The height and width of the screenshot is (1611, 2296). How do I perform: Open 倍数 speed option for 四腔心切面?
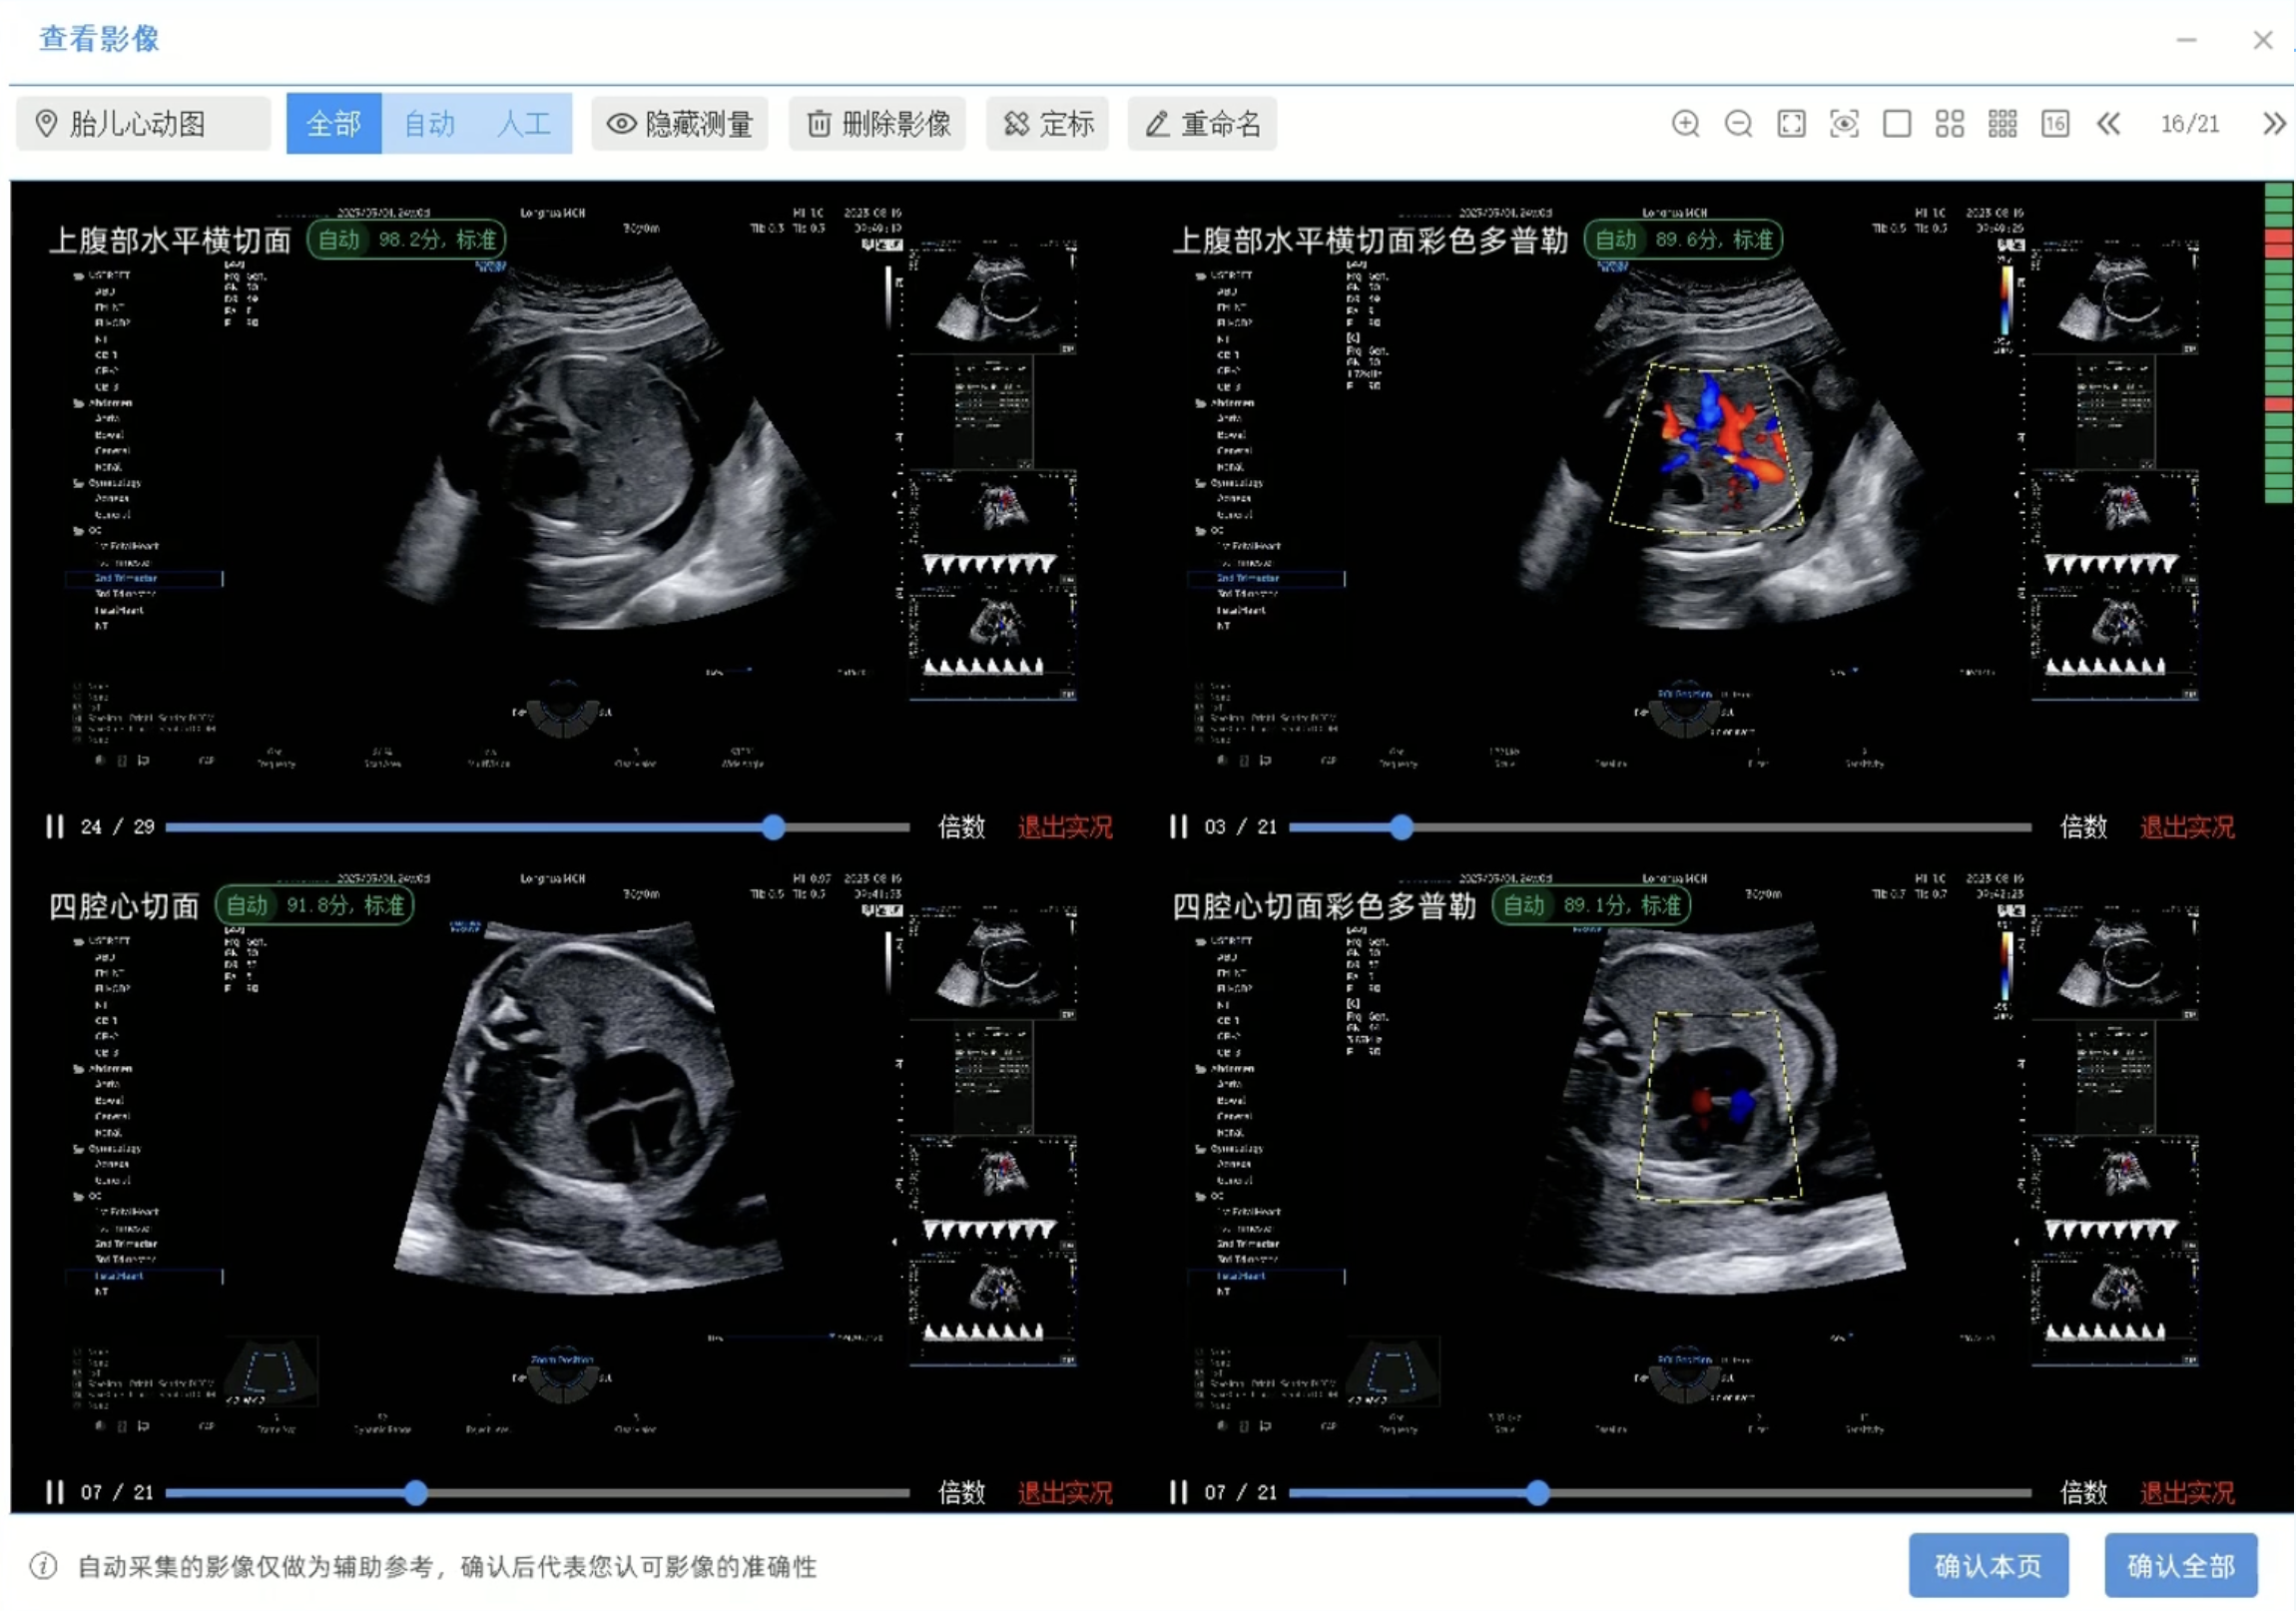961,1493
